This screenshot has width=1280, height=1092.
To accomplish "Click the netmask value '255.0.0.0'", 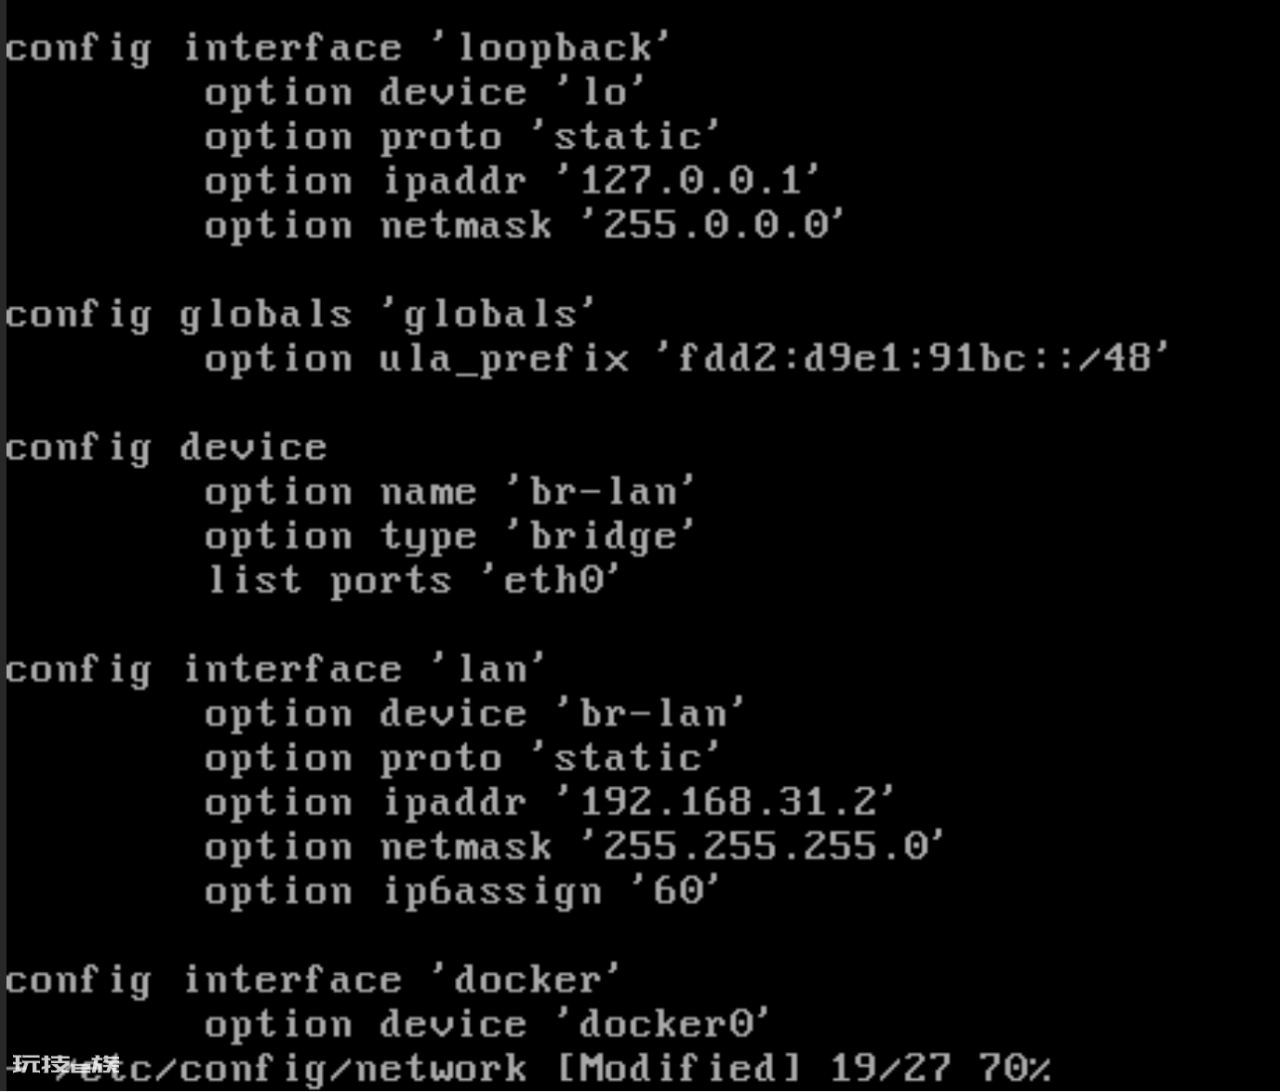I will pyautogui.click(x=716, y=226).
